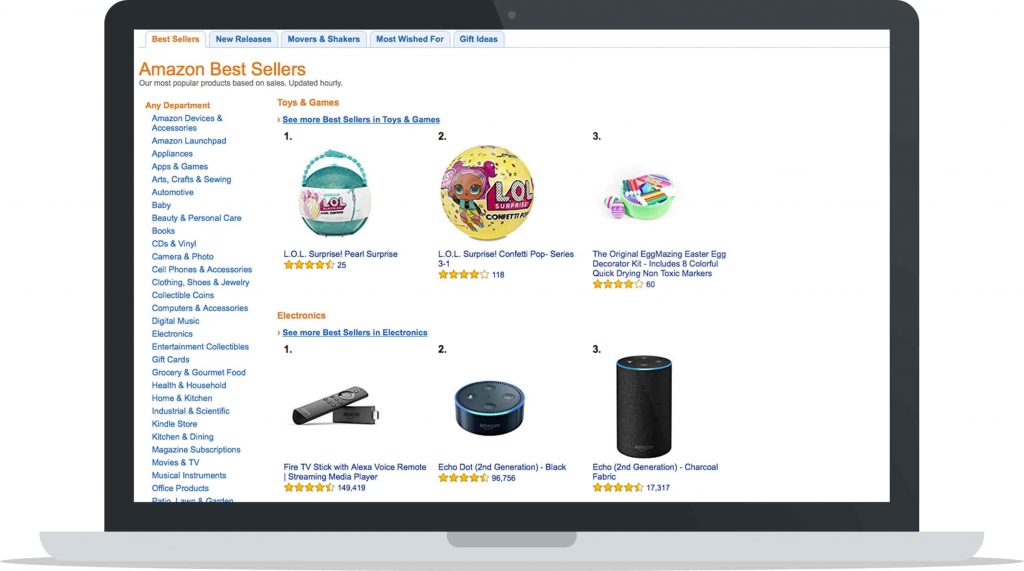Browse the Camera & Photo department
This screenshot has height=571, width=1024.
[x=182, y=257]
